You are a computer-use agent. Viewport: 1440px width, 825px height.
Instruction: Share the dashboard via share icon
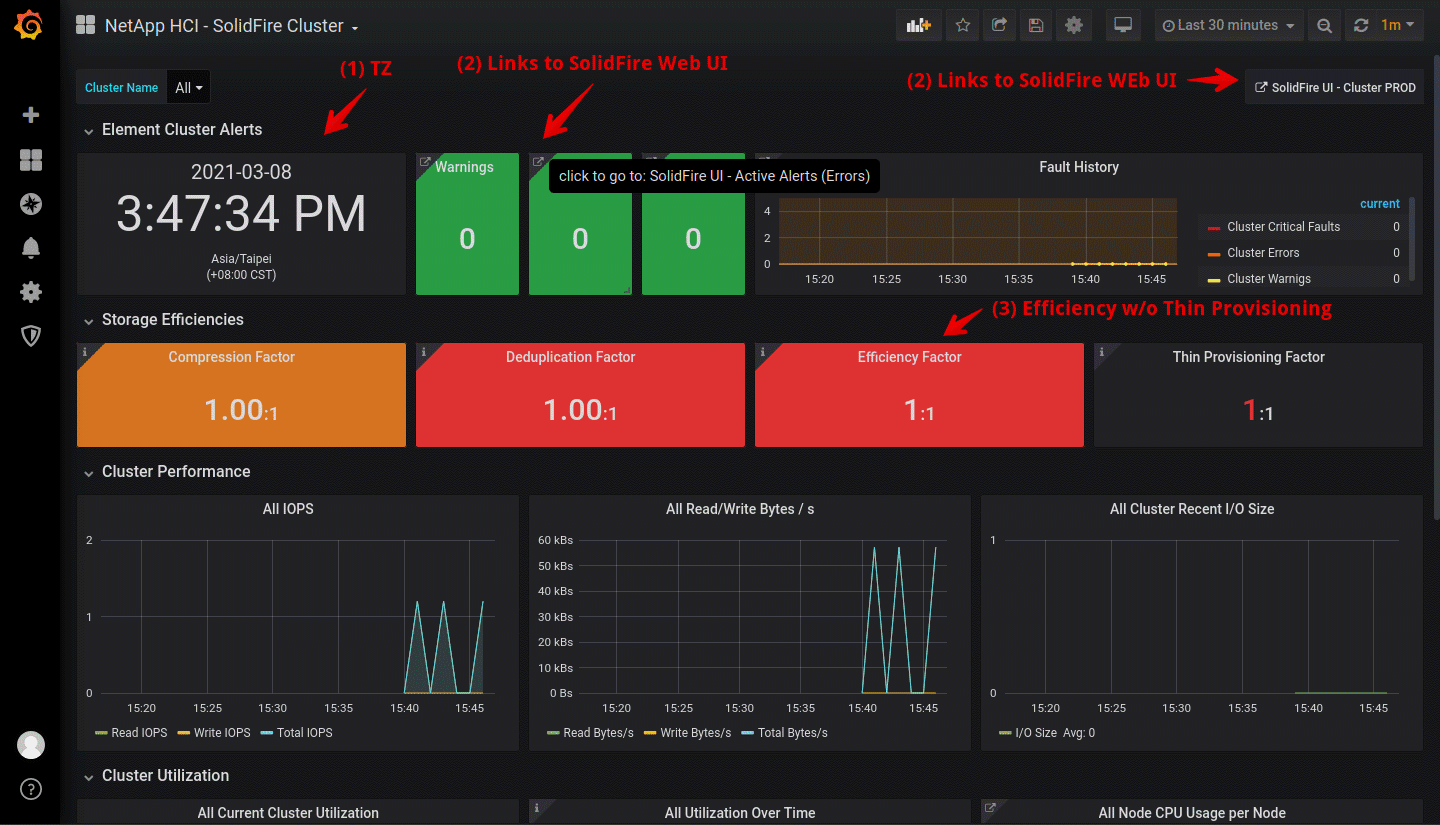tap(999, 25)
